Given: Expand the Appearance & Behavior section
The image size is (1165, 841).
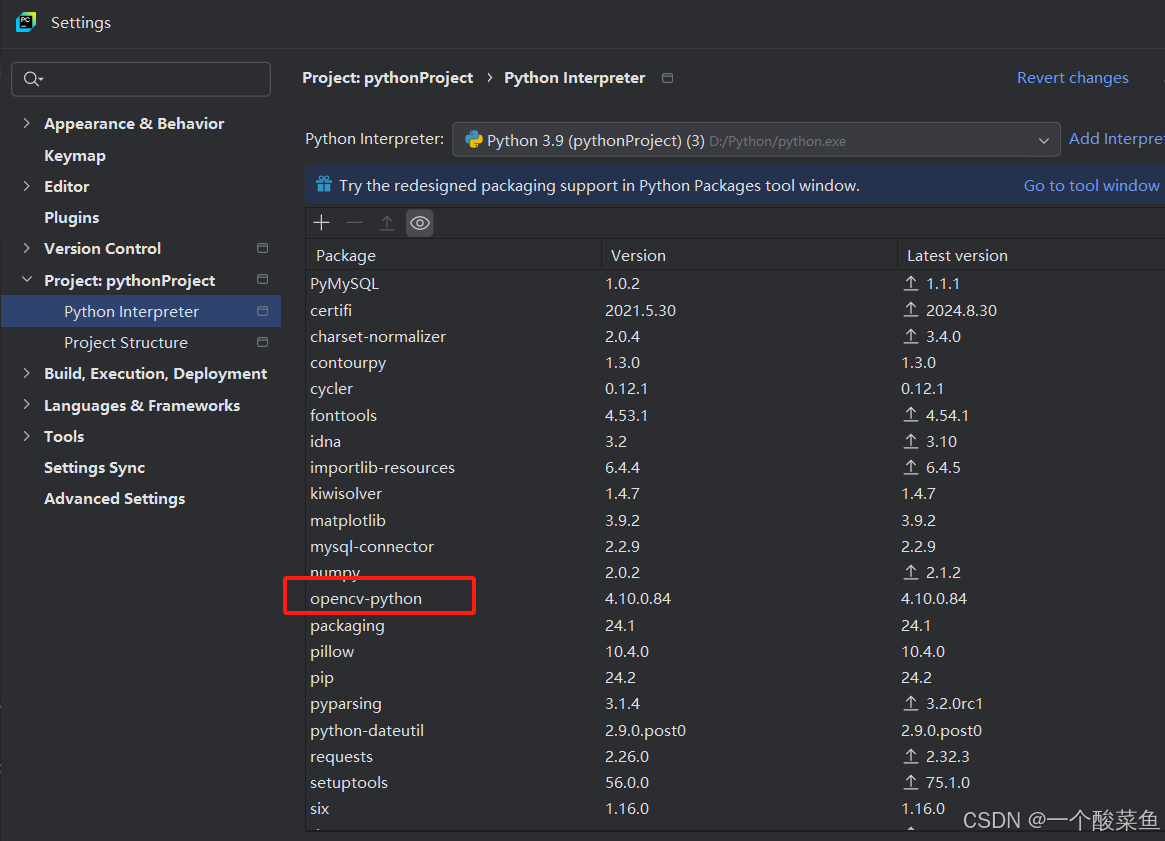Looking at the screenshot, I should click(x=27, y=123).
